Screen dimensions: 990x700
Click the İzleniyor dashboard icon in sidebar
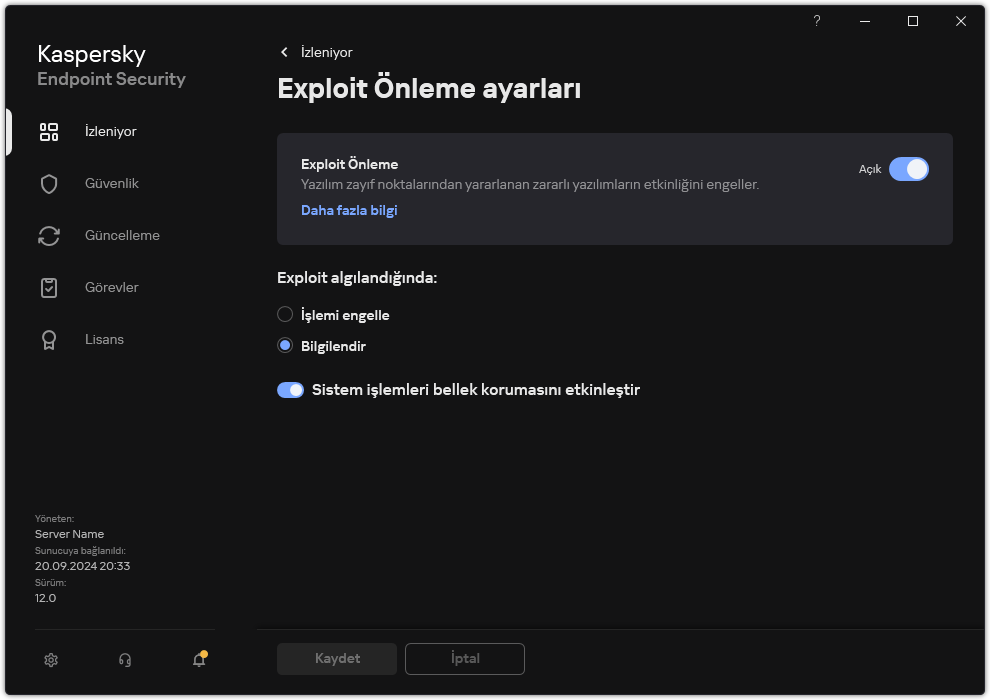[x=49, y=132]
